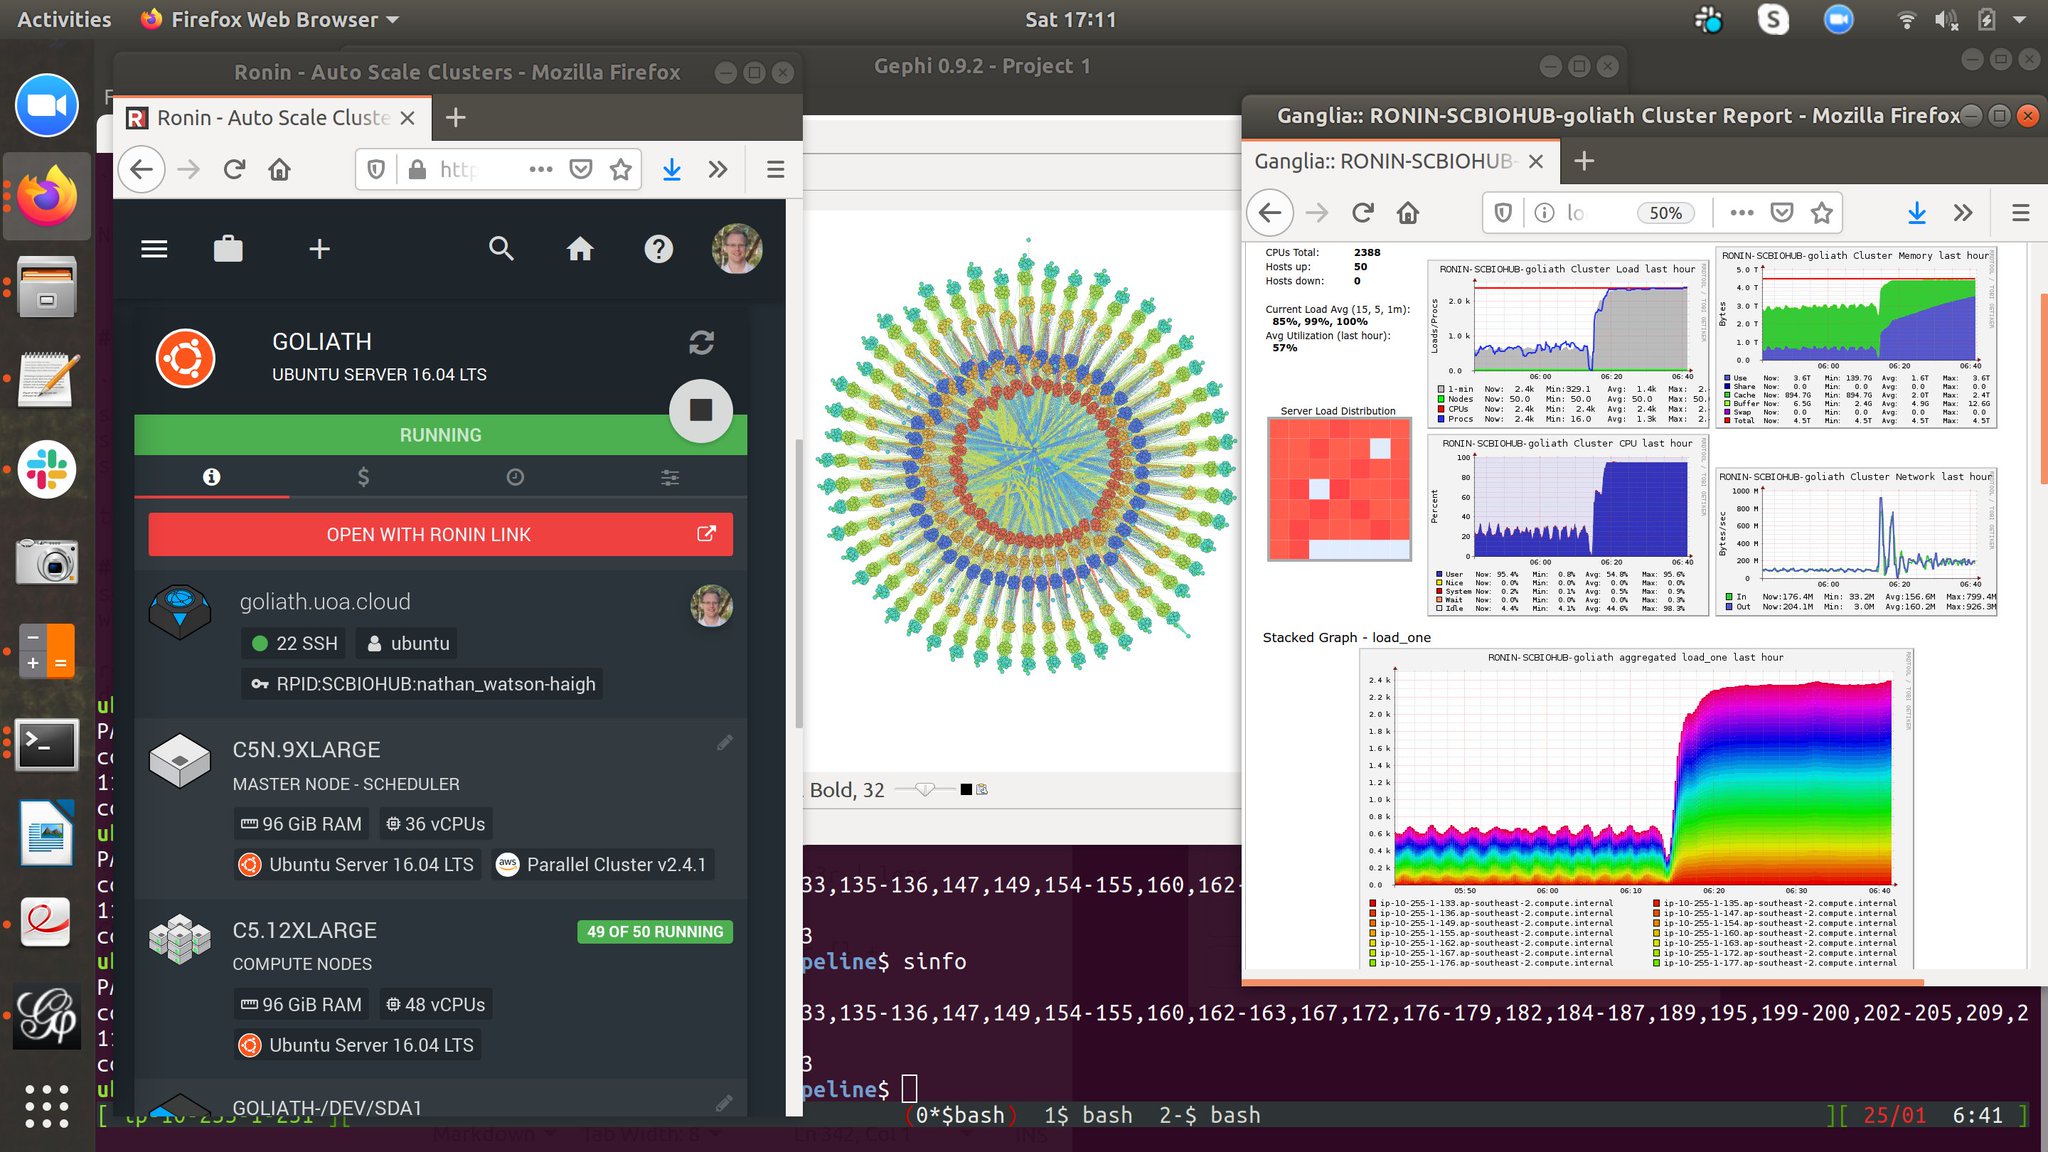Click Activities in the top bar

pos(64,19)
